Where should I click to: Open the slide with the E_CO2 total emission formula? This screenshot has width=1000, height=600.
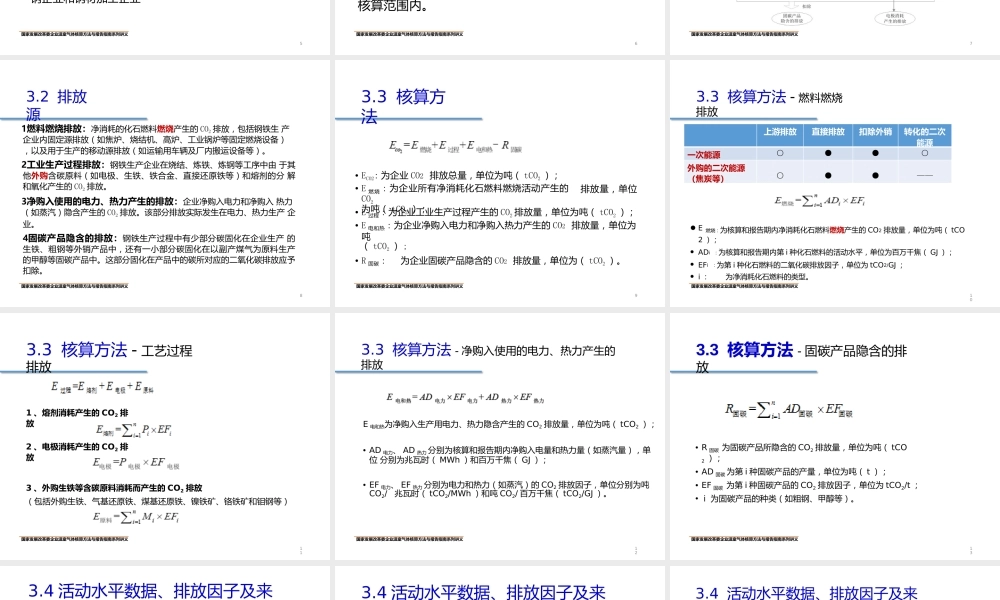[x=499, y=184]
